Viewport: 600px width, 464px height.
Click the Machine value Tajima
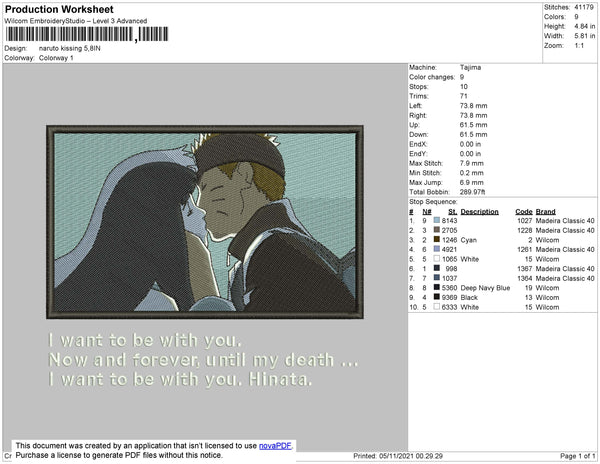470,67
